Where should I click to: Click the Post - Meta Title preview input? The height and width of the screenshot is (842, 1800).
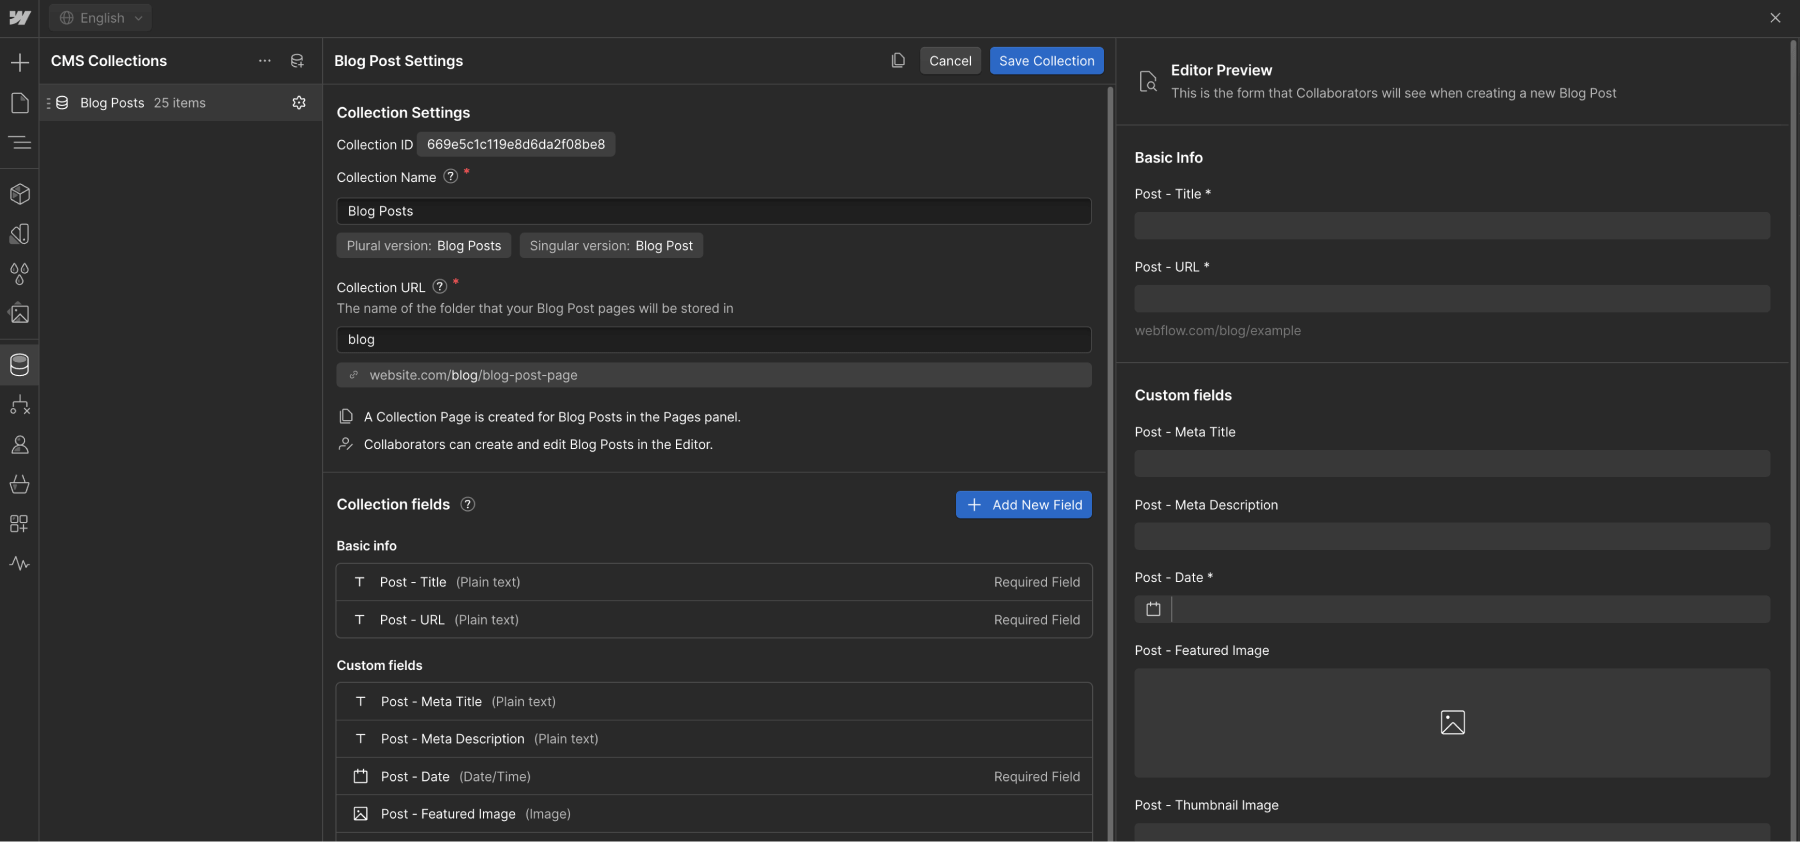point(1452,463)
